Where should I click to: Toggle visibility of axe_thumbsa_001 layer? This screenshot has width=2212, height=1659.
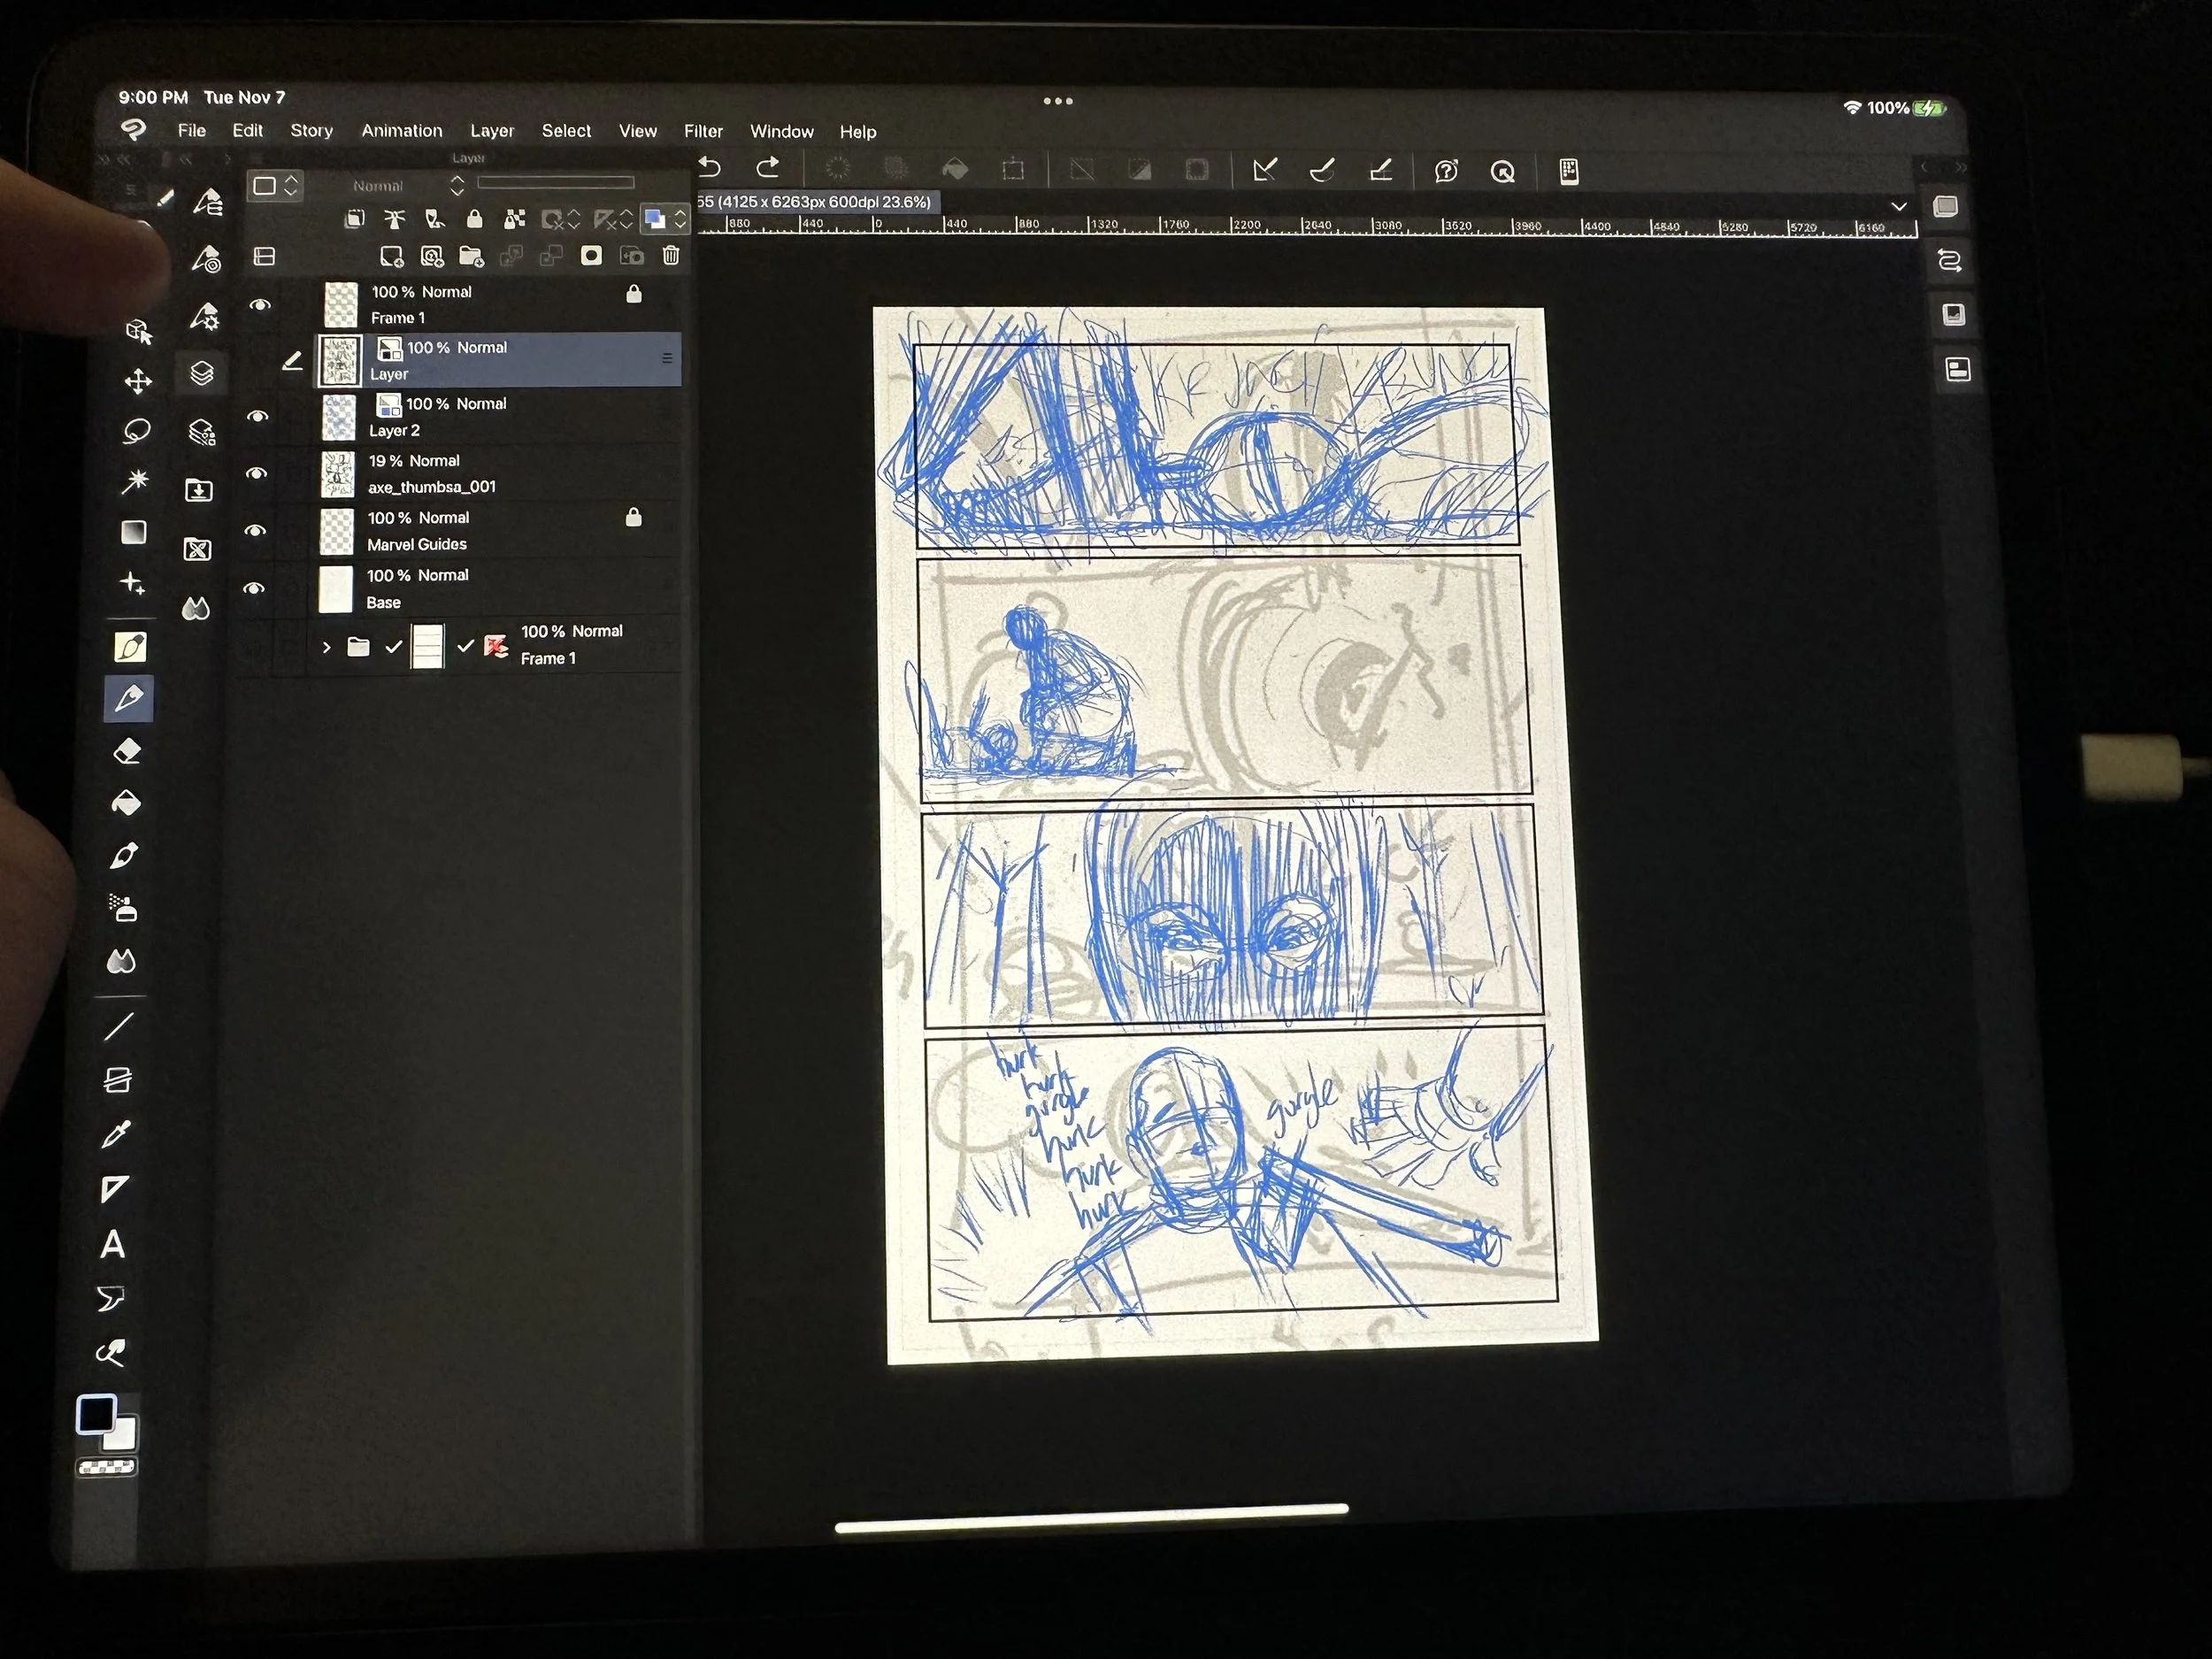click(x=257, y=474)
